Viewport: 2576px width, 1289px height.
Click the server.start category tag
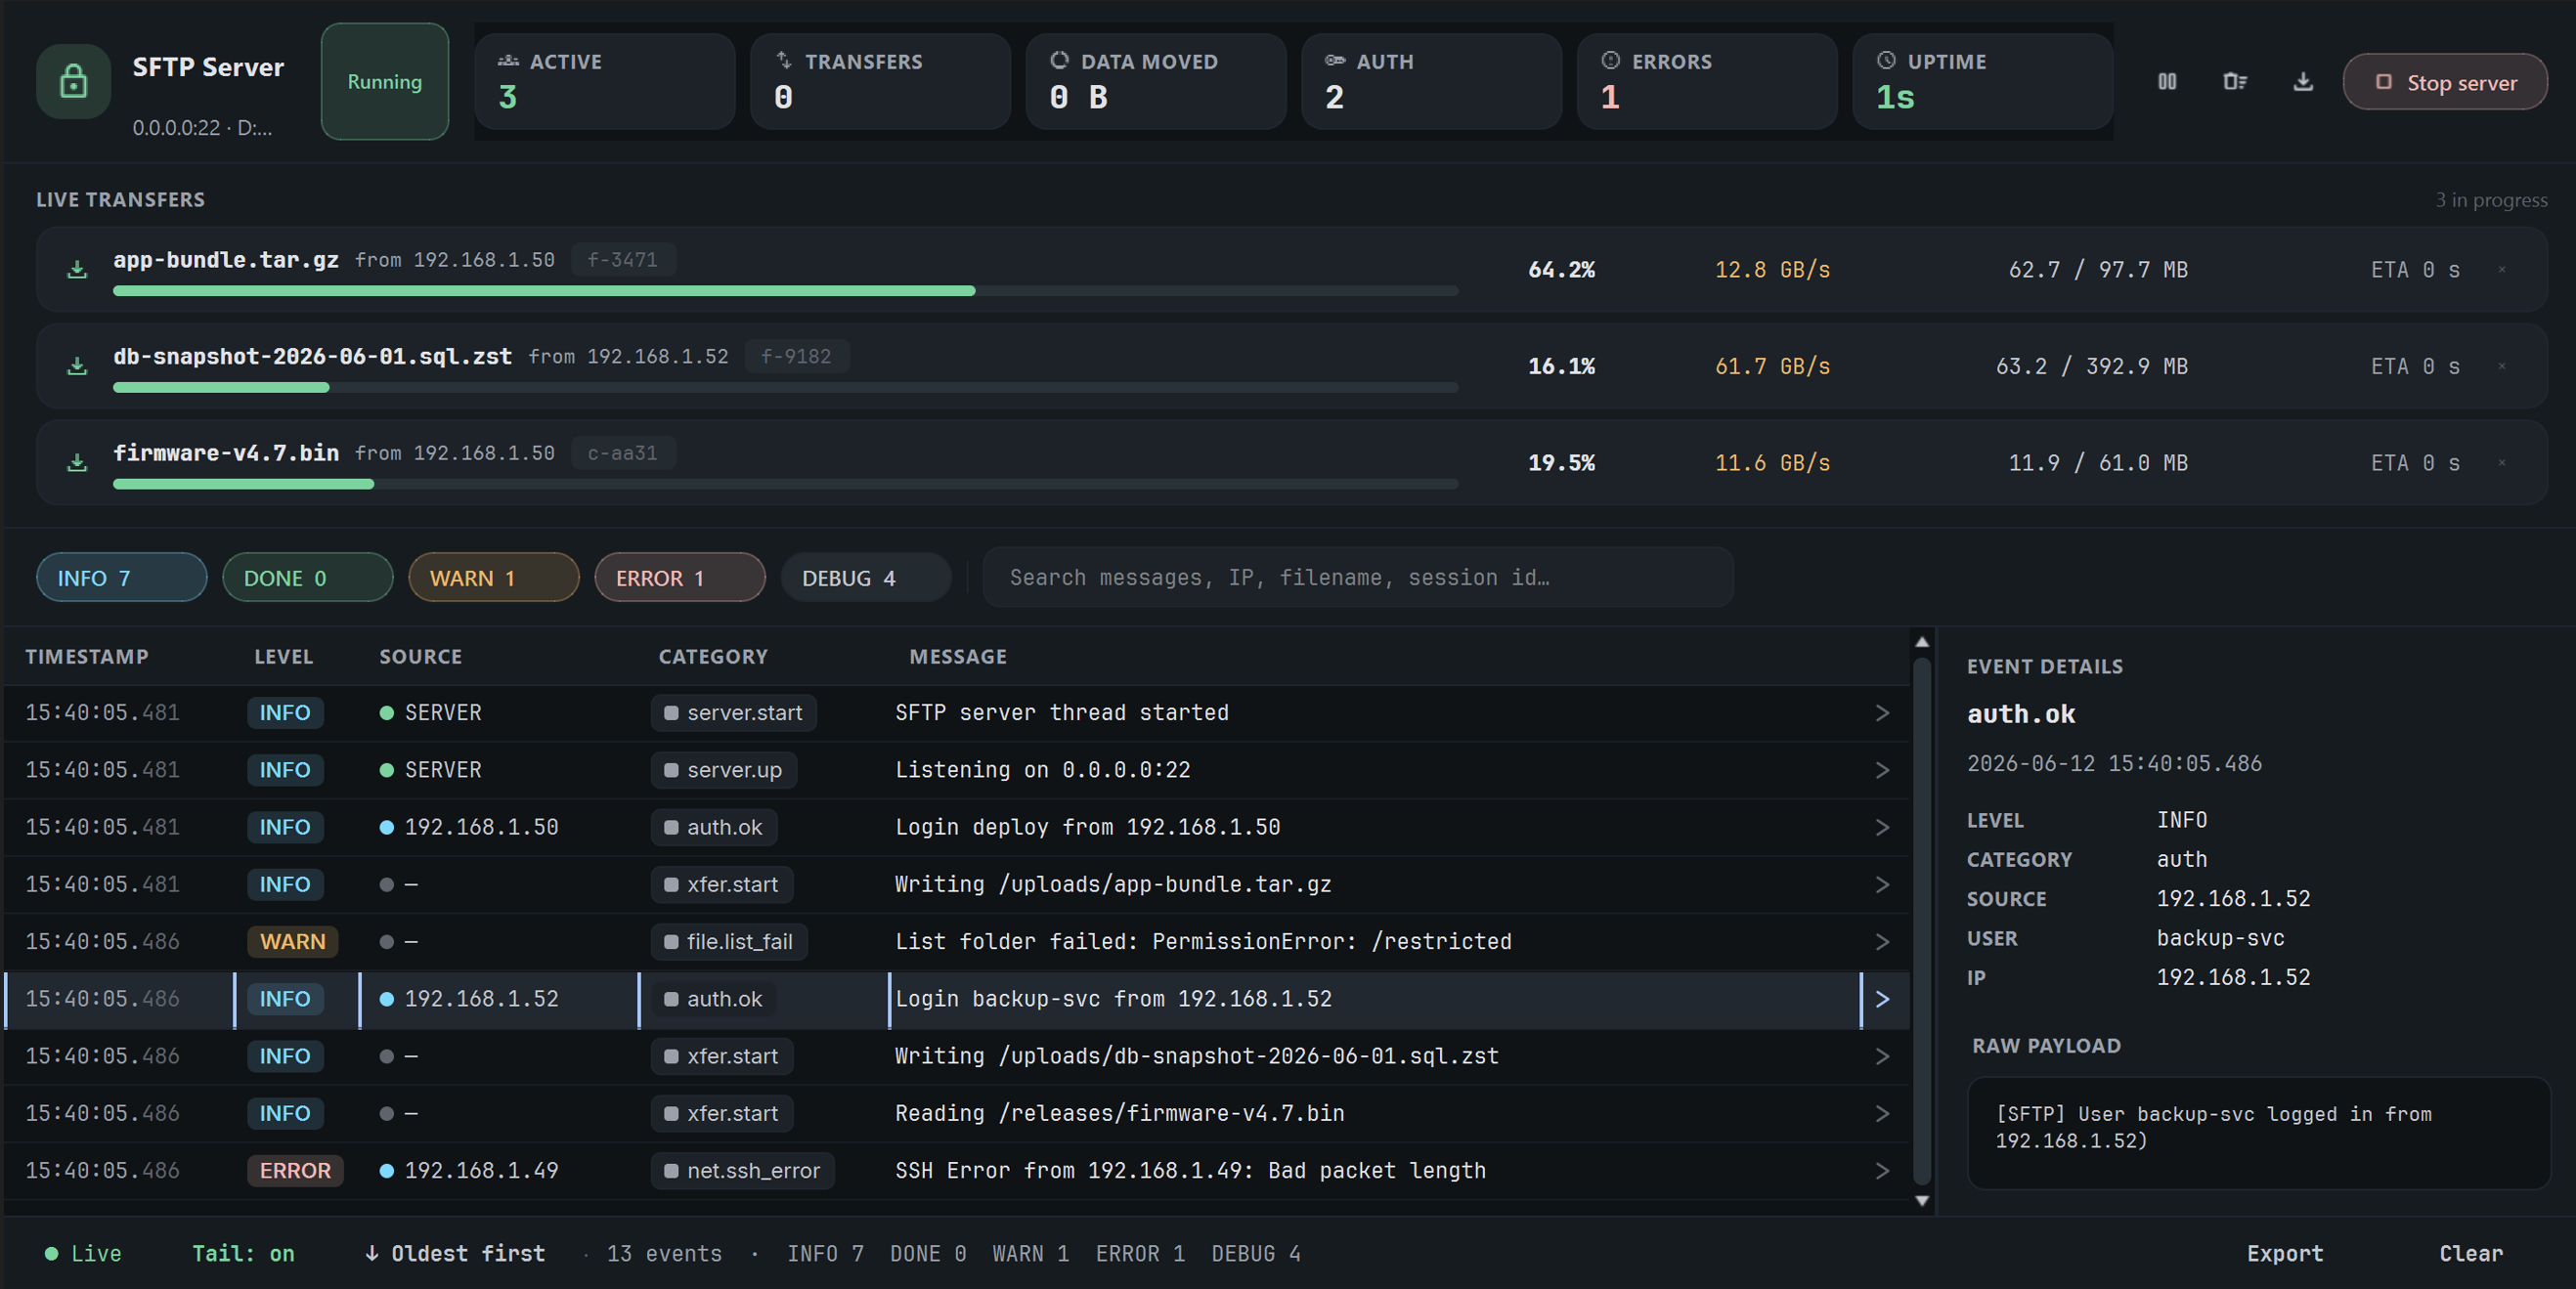(x=733, y=713)
